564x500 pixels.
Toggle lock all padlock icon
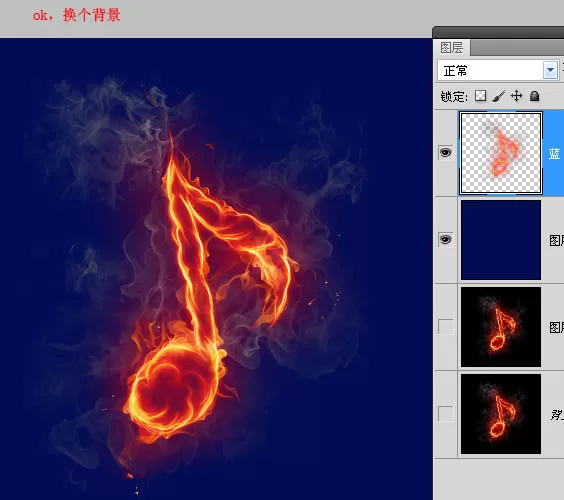[535, 96]
